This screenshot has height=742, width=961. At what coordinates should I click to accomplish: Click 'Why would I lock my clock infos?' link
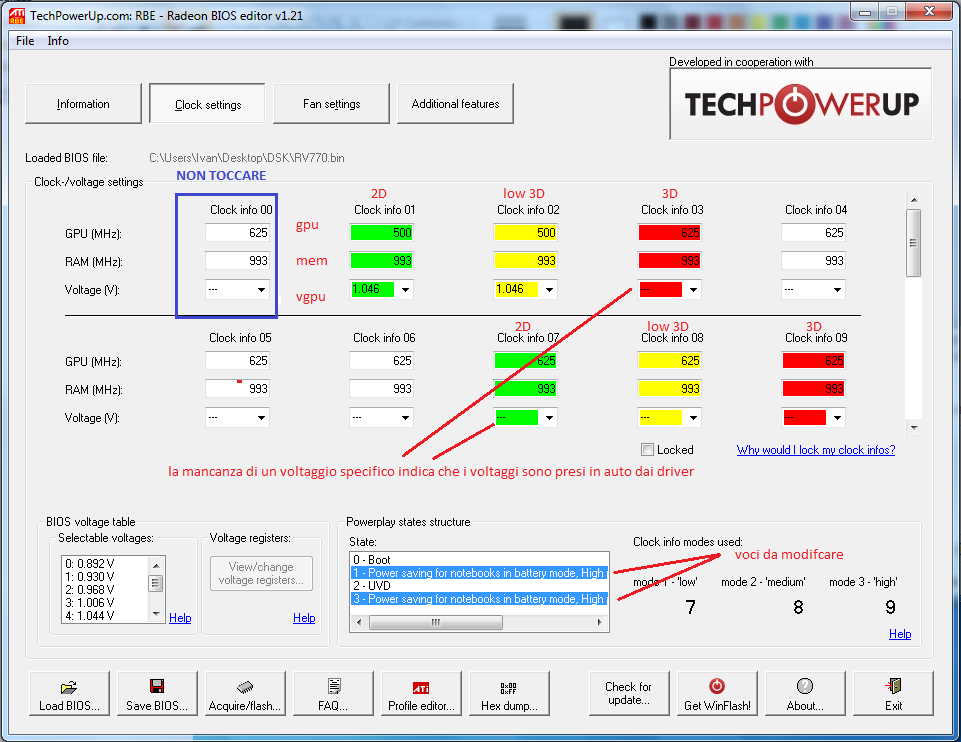(x=815, y=450)
